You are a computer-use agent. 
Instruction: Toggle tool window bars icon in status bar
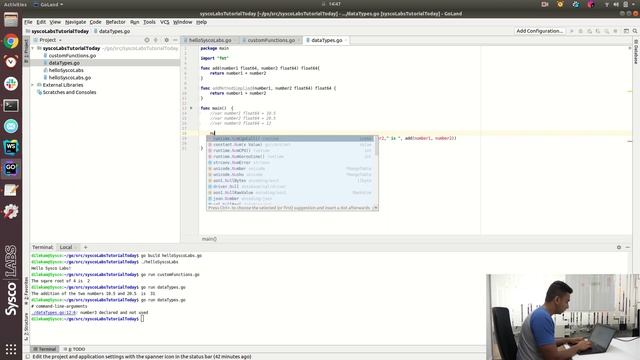27,356
